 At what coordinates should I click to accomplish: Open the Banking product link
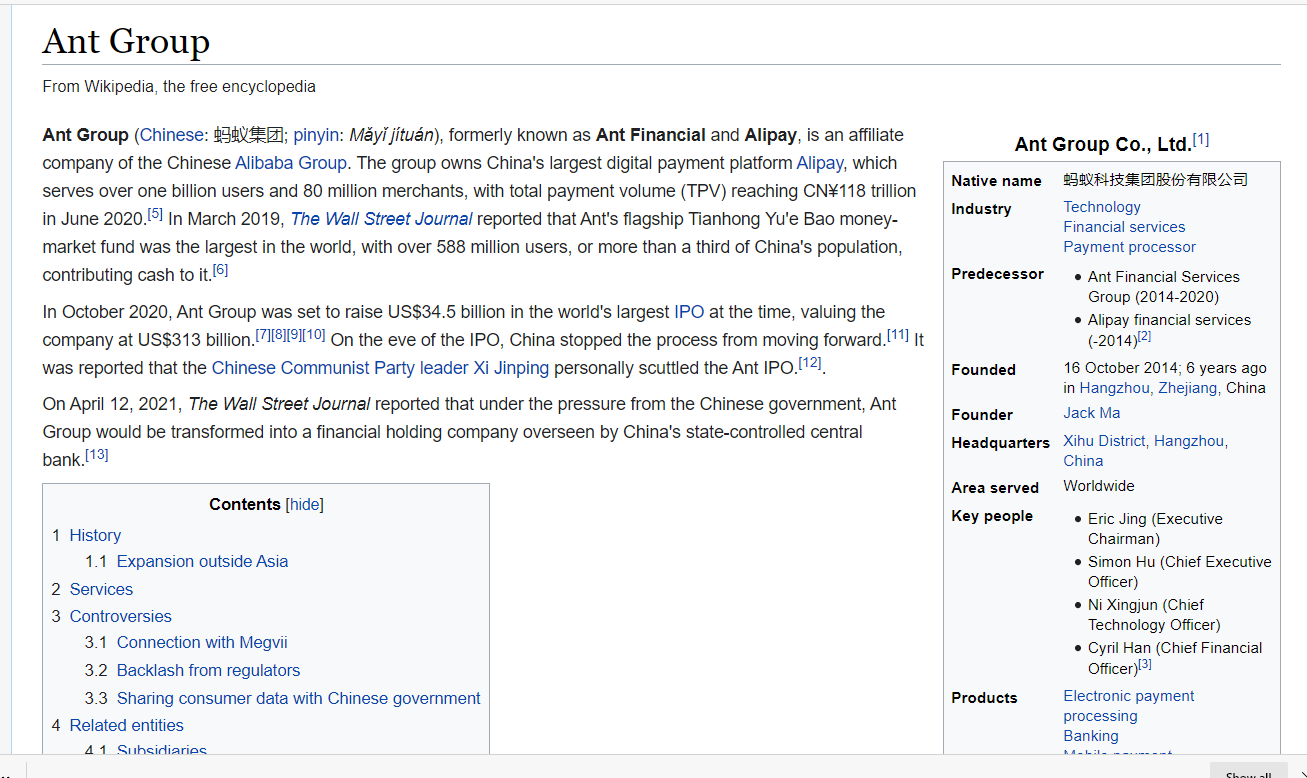(x=1091, y=736)
